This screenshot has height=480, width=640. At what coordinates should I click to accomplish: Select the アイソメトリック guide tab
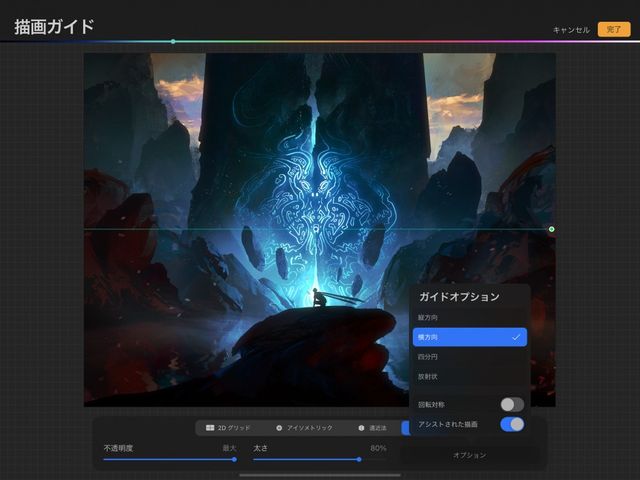point(304,428)
